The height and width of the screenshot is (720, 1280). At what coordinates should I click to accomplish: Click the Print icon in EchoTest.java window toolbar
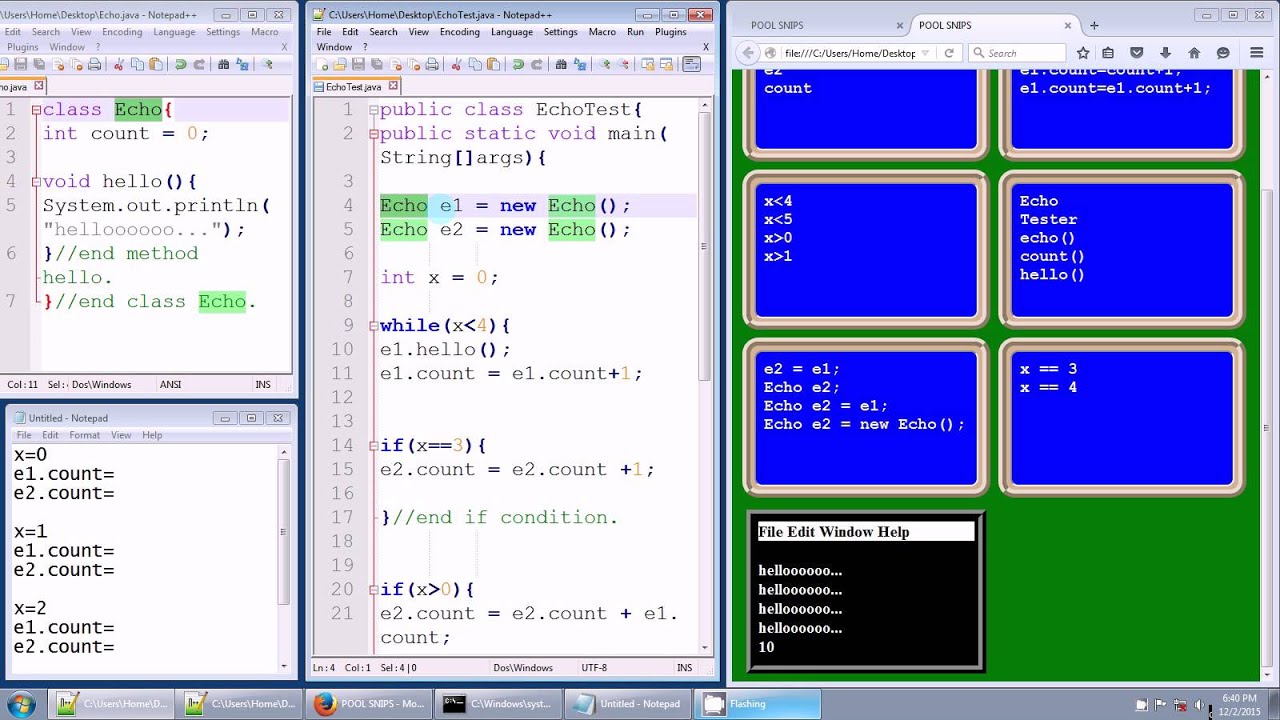coord(432,64)
